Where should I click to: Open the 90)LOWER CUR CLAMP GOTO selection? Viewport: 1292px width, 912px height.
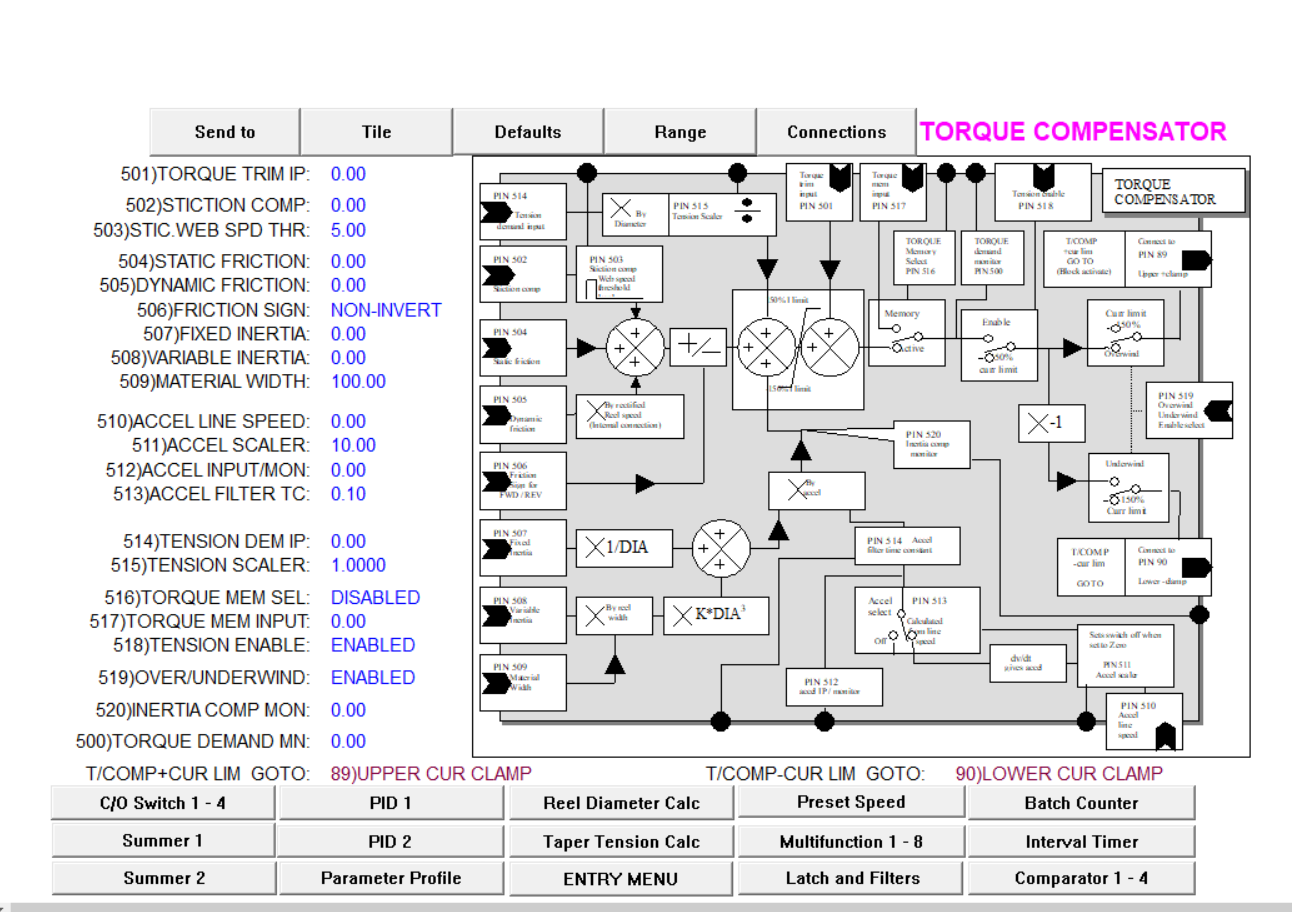(1059, 774)
